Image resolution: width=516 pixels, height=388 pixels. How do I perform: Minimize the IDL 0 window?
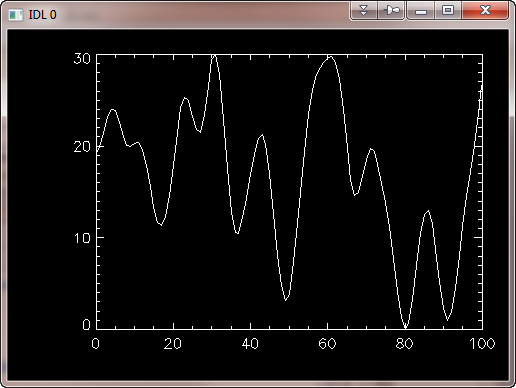click(421, 10)
